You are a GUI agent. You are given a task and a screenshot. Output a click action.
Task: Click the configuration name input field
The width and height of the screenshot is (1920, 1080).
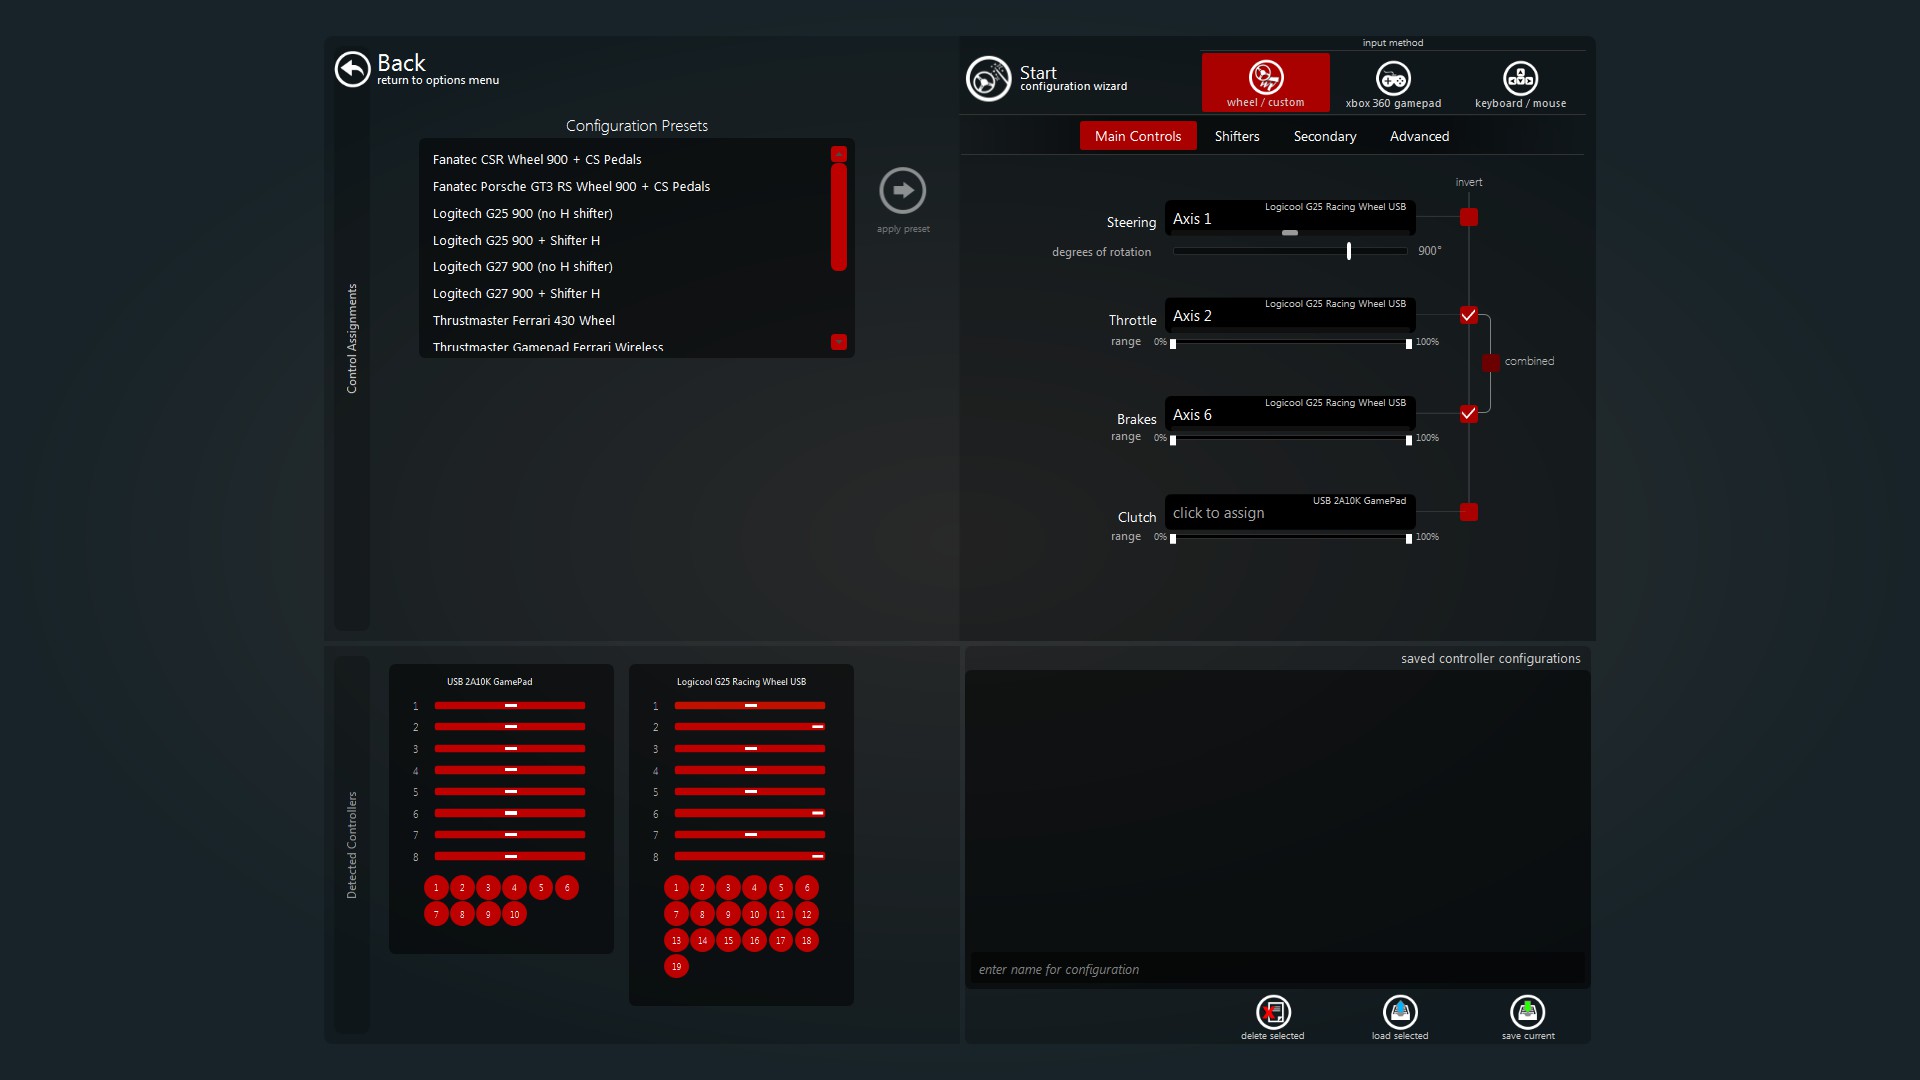1277,969
